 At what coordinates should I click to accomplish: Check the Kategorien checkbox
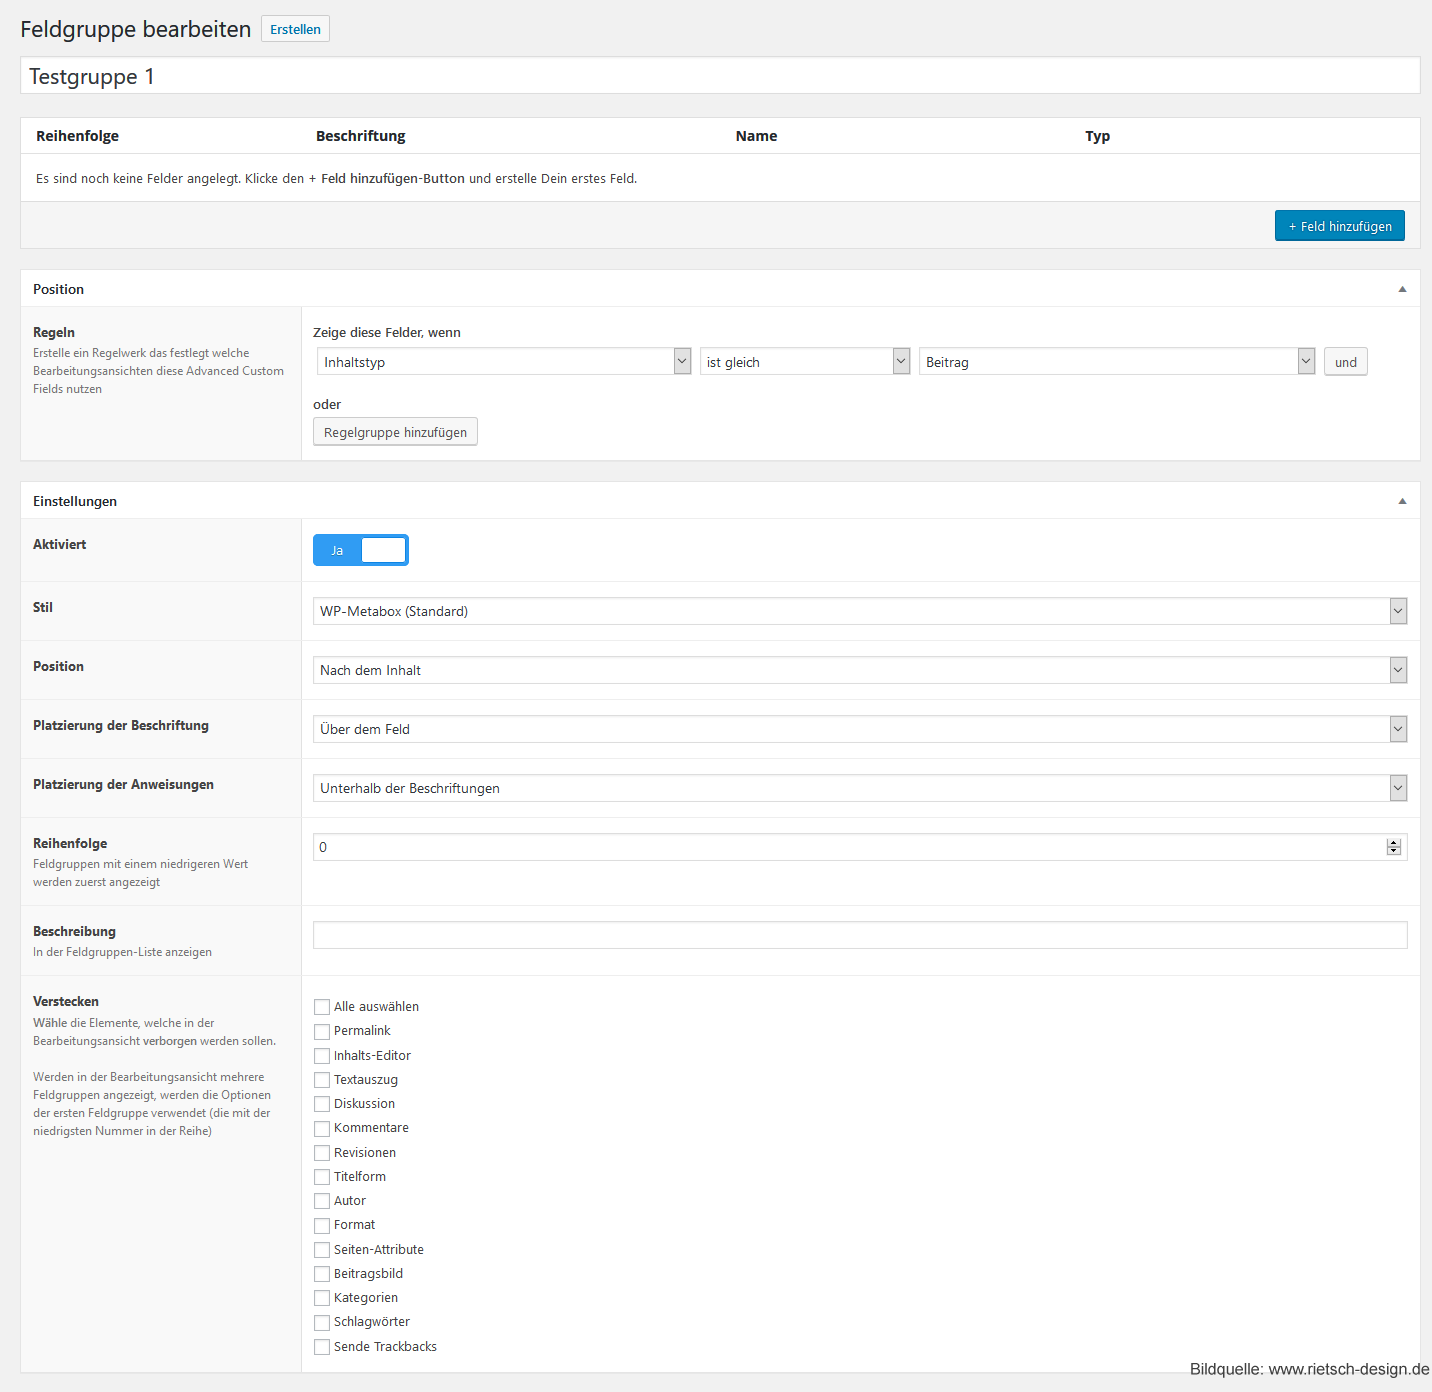pos(322,1298)
